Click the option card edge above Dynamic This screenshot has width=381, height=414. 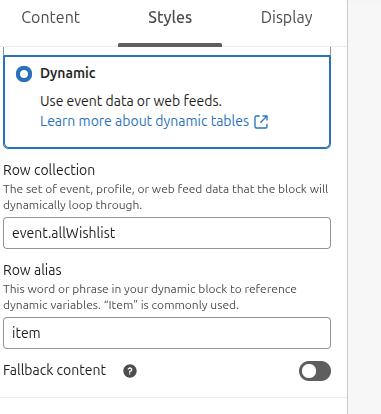pyautogui.click(x=167, y=51)
